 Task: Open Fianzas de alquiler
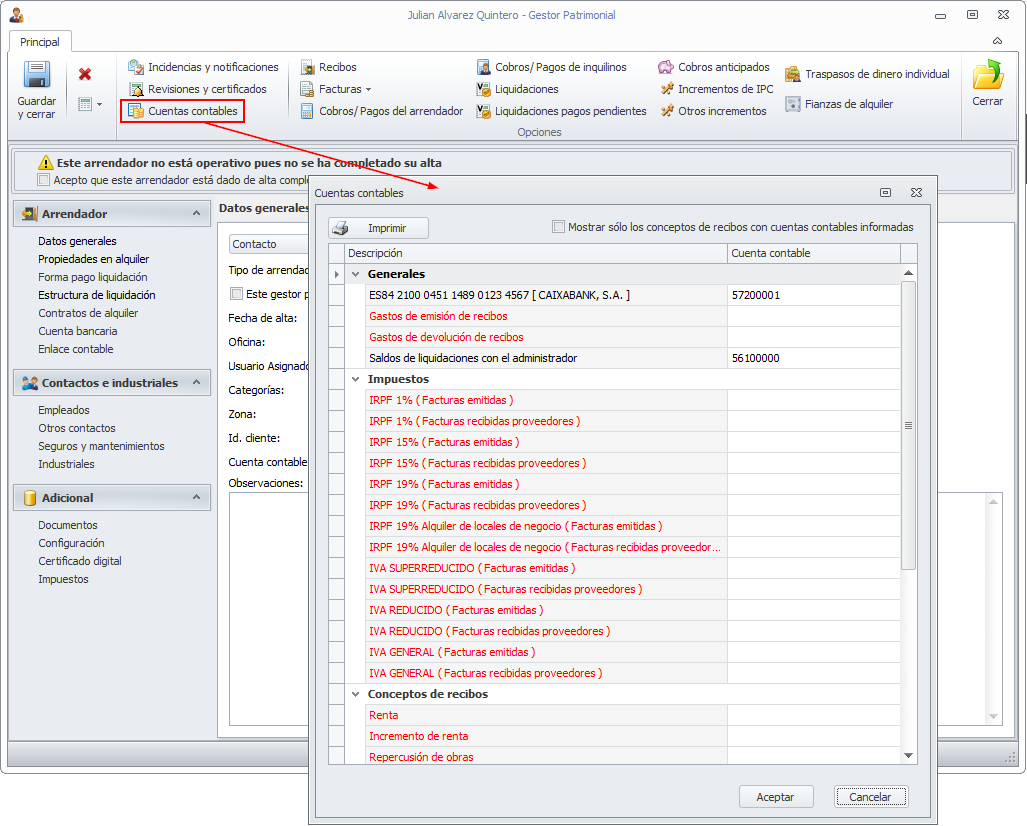[839, 104]
